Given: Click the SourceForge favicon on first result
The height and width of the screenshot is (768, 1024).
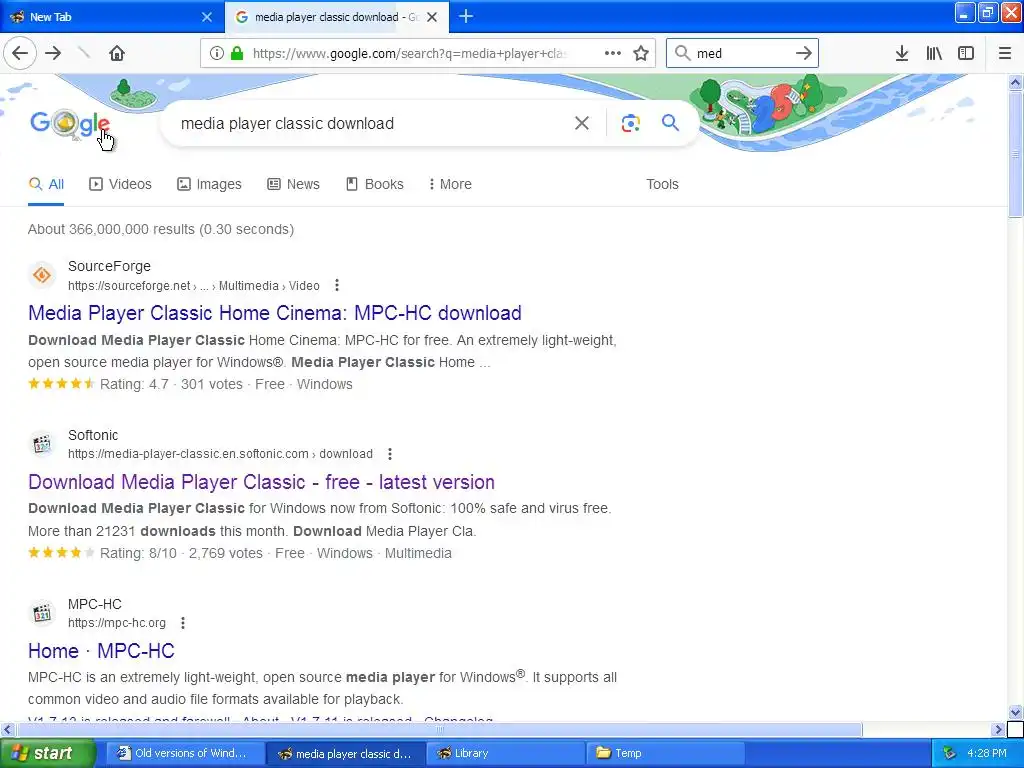Looking at the screenshot, I should tap(42, 275).
